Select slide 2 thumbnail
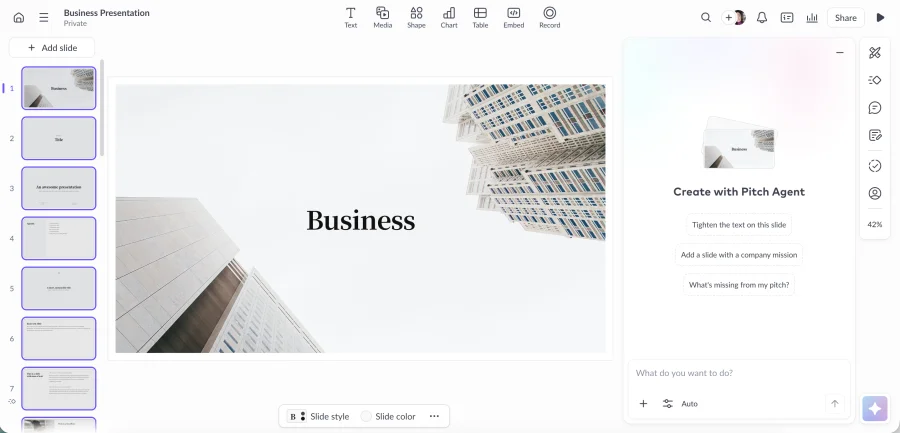 59,138
